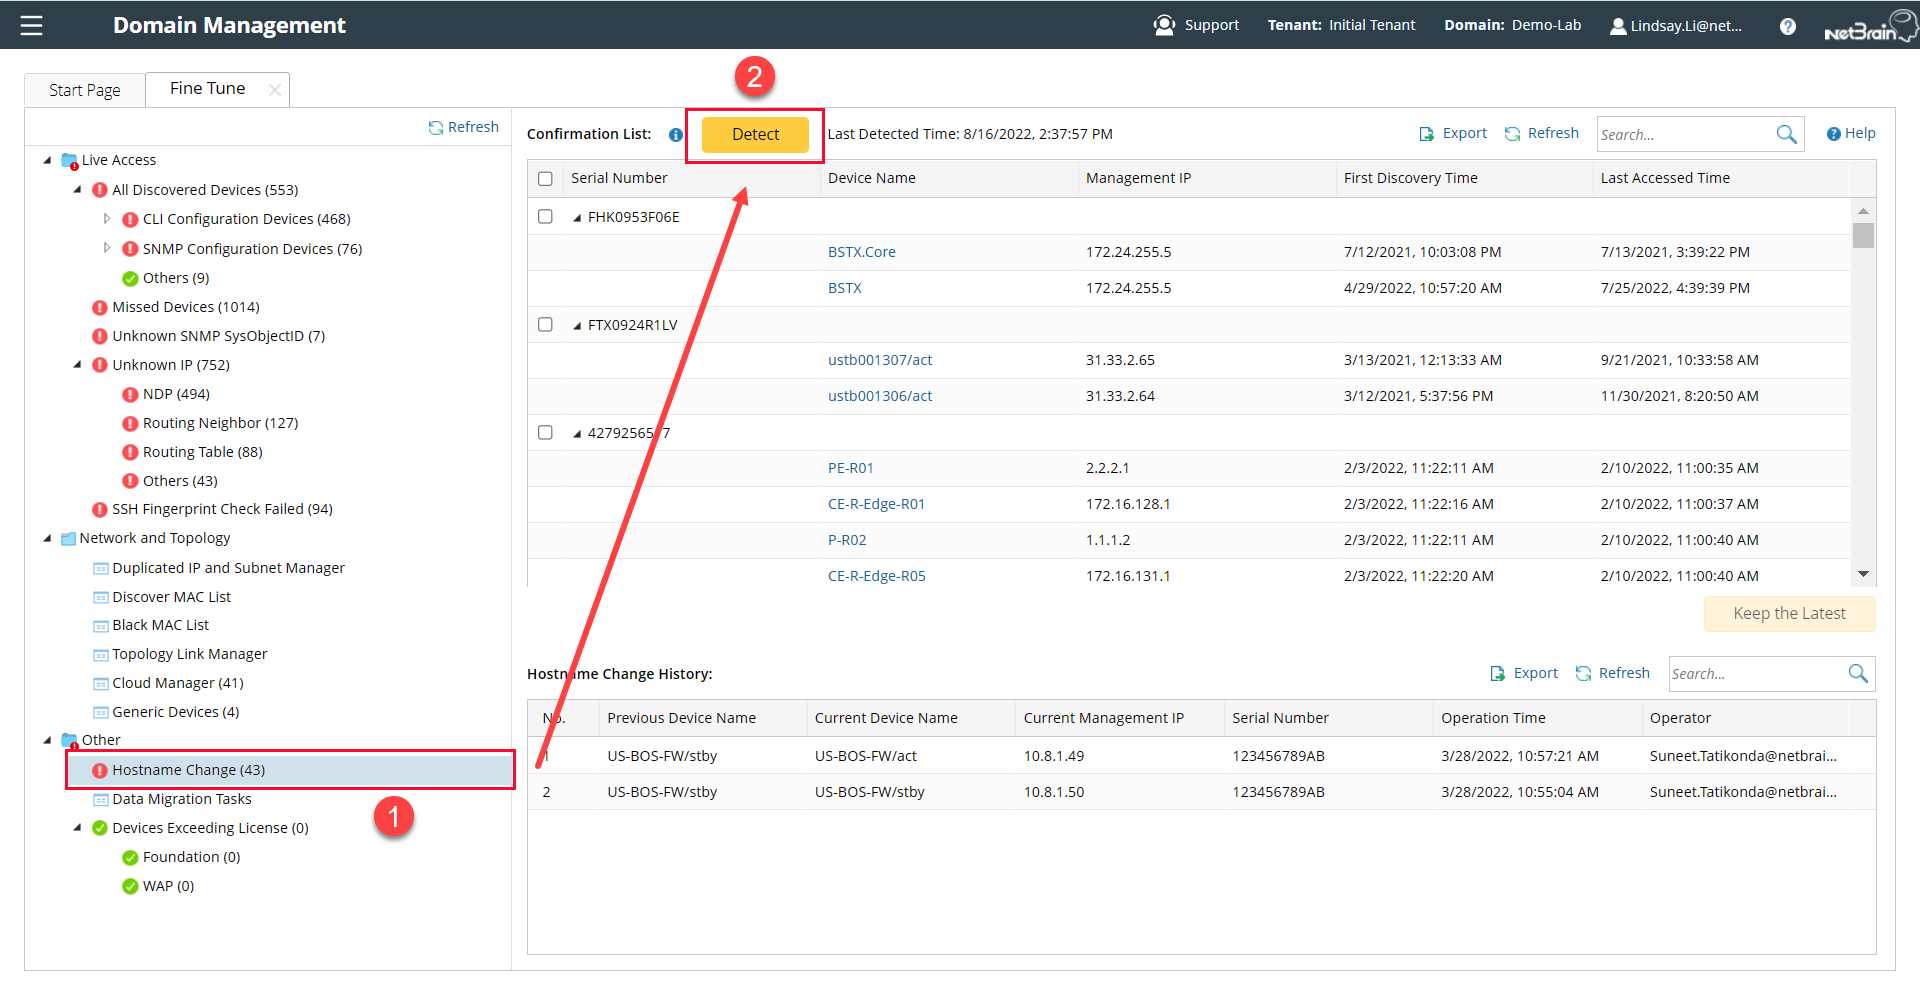Expand the CLI Configuration Devices node
The height and width of the screenshot is (986, 1920).
pos(108,218)
